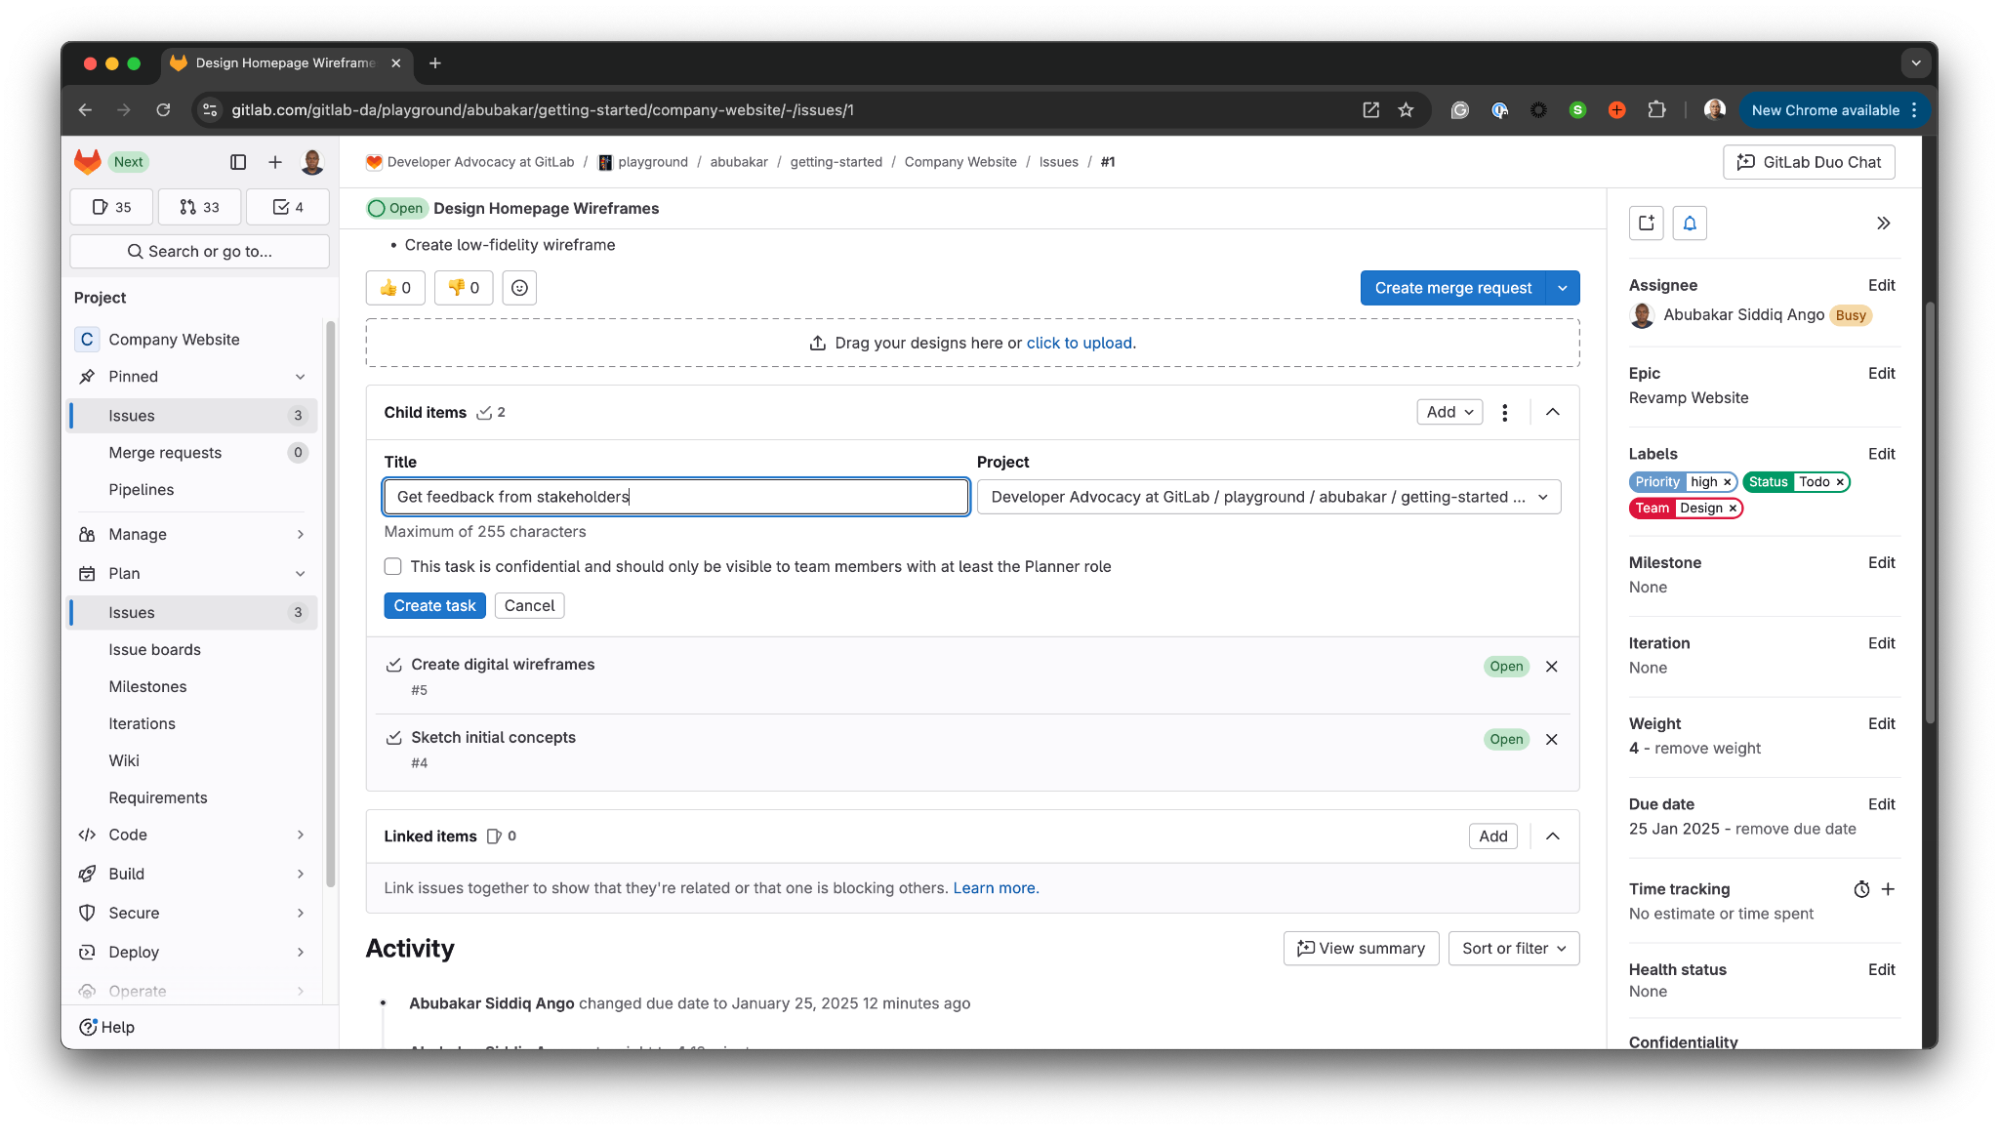The height and width of the screenshot is (1130, 1999).
Task: Select Issues from the sidebar menu
Action: point(132,611)
